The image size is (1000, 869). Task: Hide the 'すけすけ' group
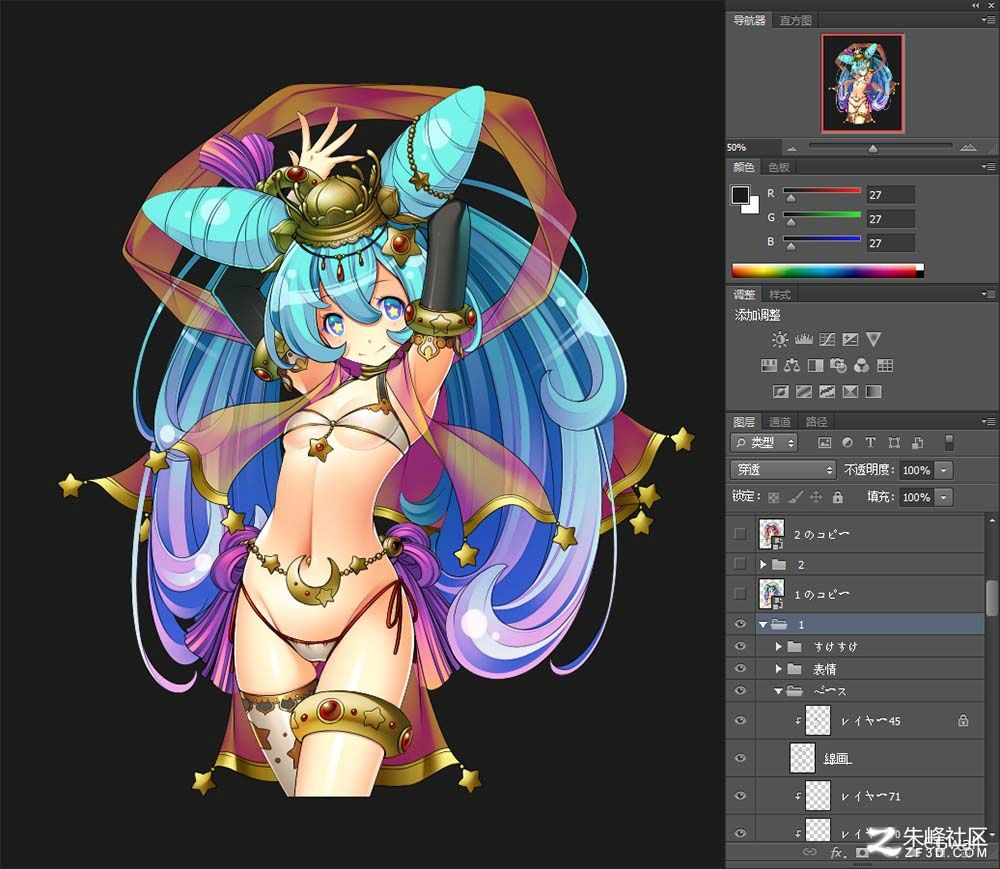coord(740,646)
